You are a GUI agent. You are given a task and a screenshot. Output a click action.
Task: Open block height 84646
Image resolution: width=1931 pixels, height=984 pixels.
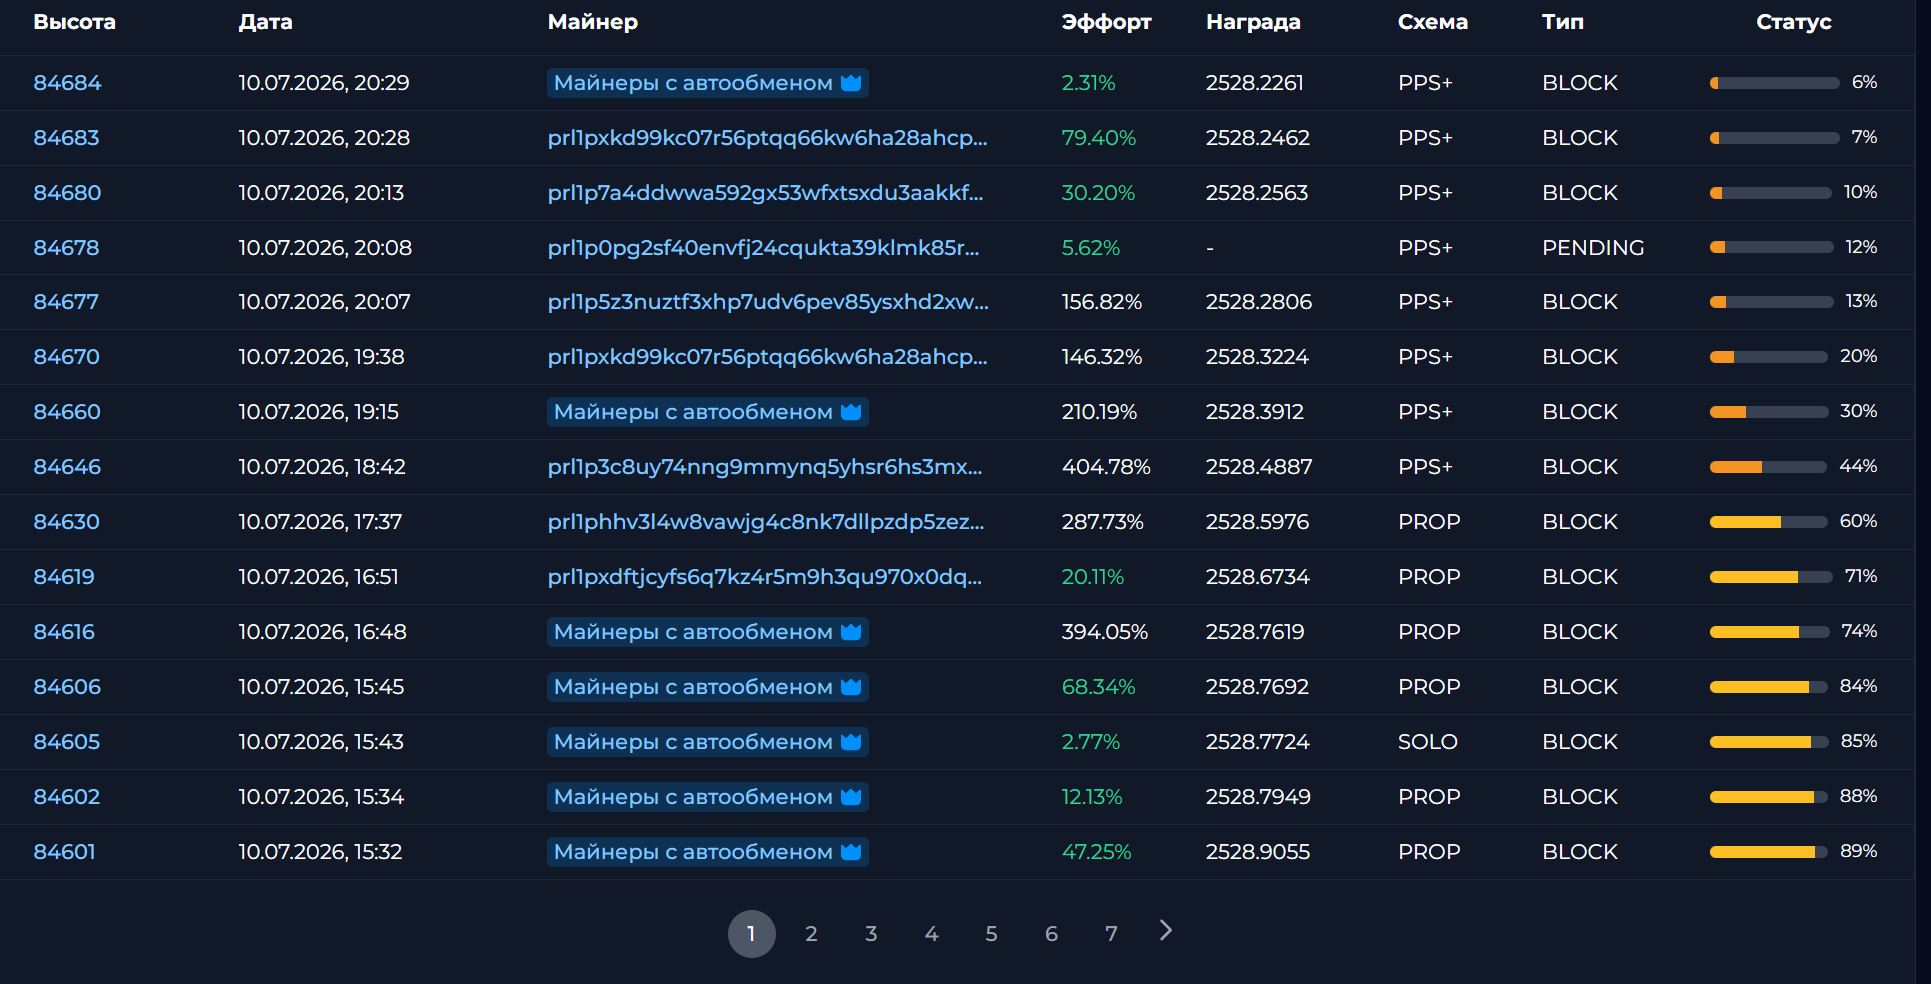click(67, 467)
